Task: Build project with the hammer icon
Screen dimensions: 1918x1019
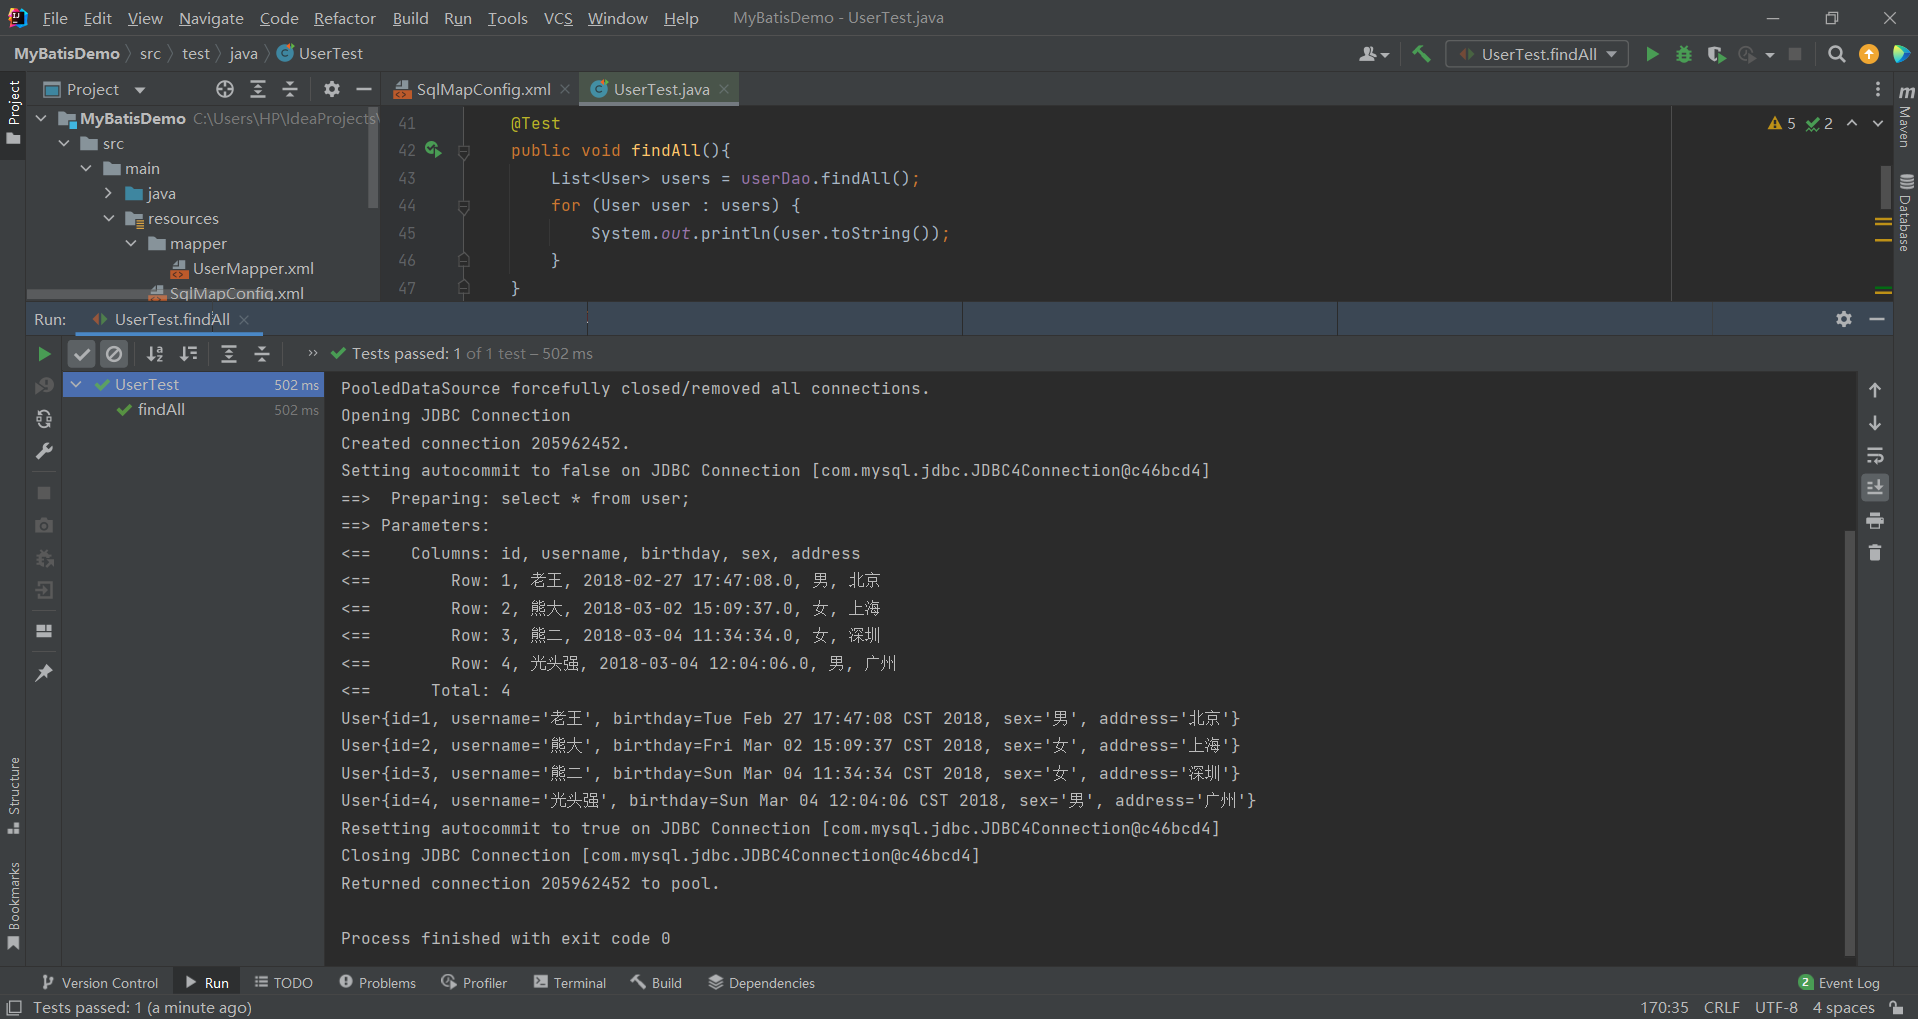Action: pyautogui.click(x=1421, y=54)
